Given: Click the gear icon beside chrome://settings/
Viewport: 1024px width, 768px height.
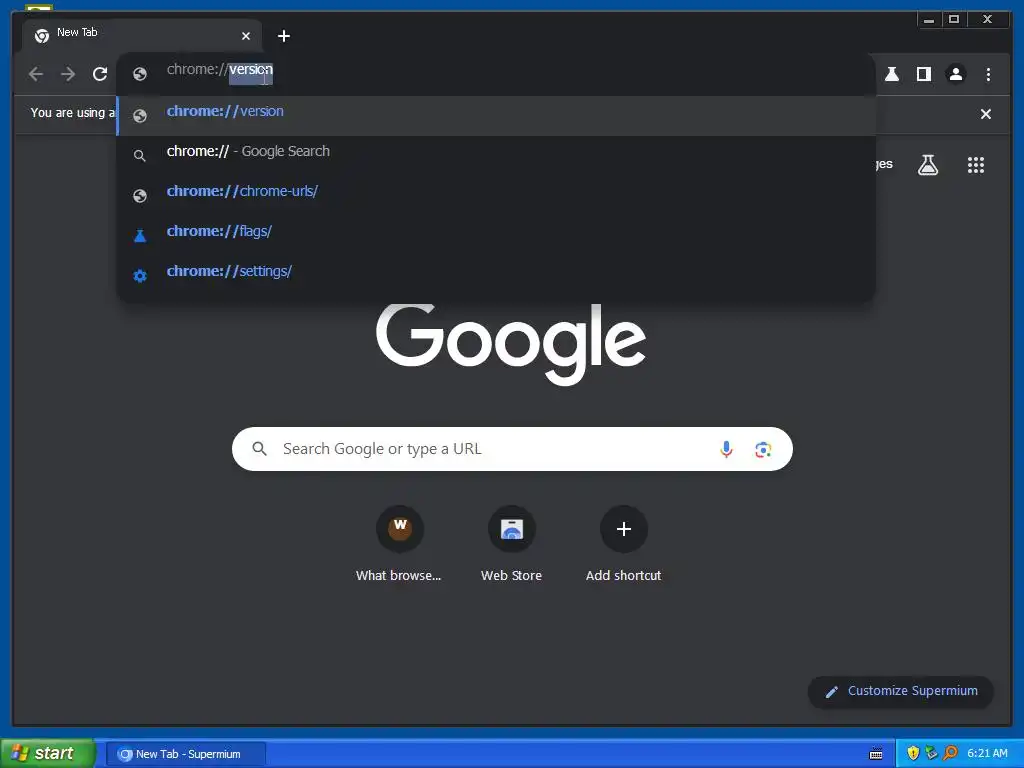Looking at the screenshot, I should point(140,276).
